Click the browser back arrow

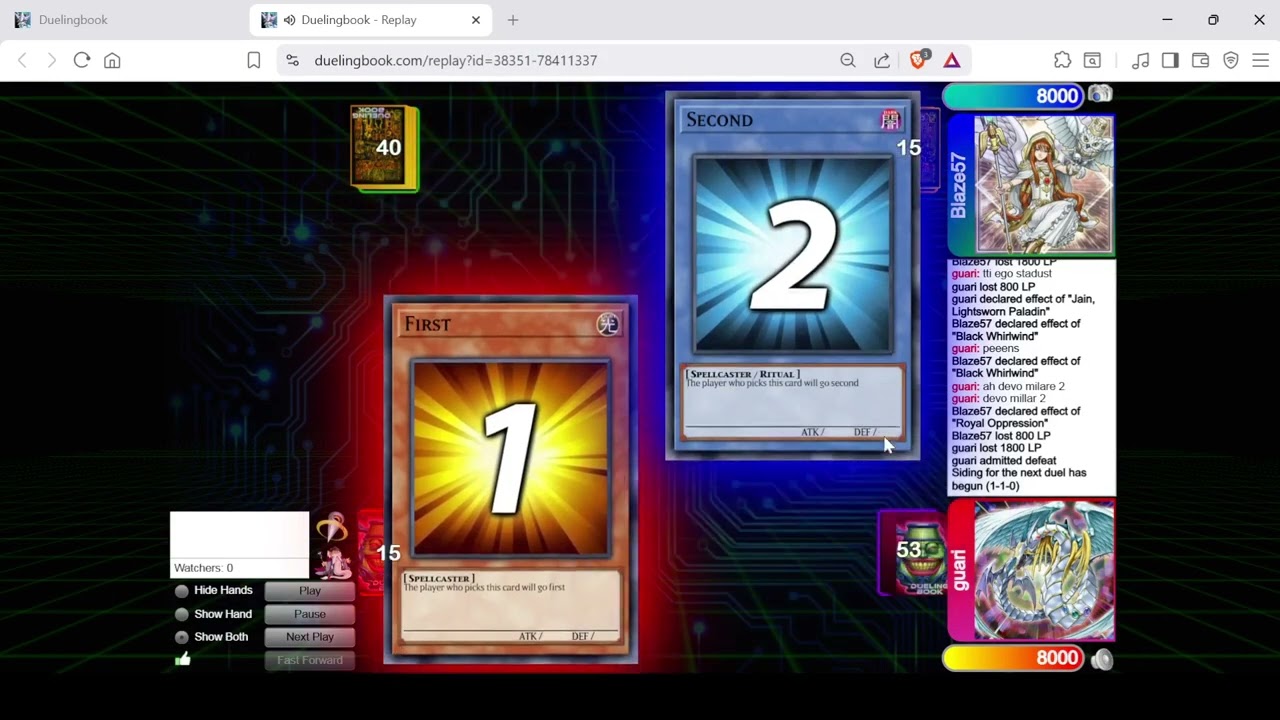tap(22, 60)
